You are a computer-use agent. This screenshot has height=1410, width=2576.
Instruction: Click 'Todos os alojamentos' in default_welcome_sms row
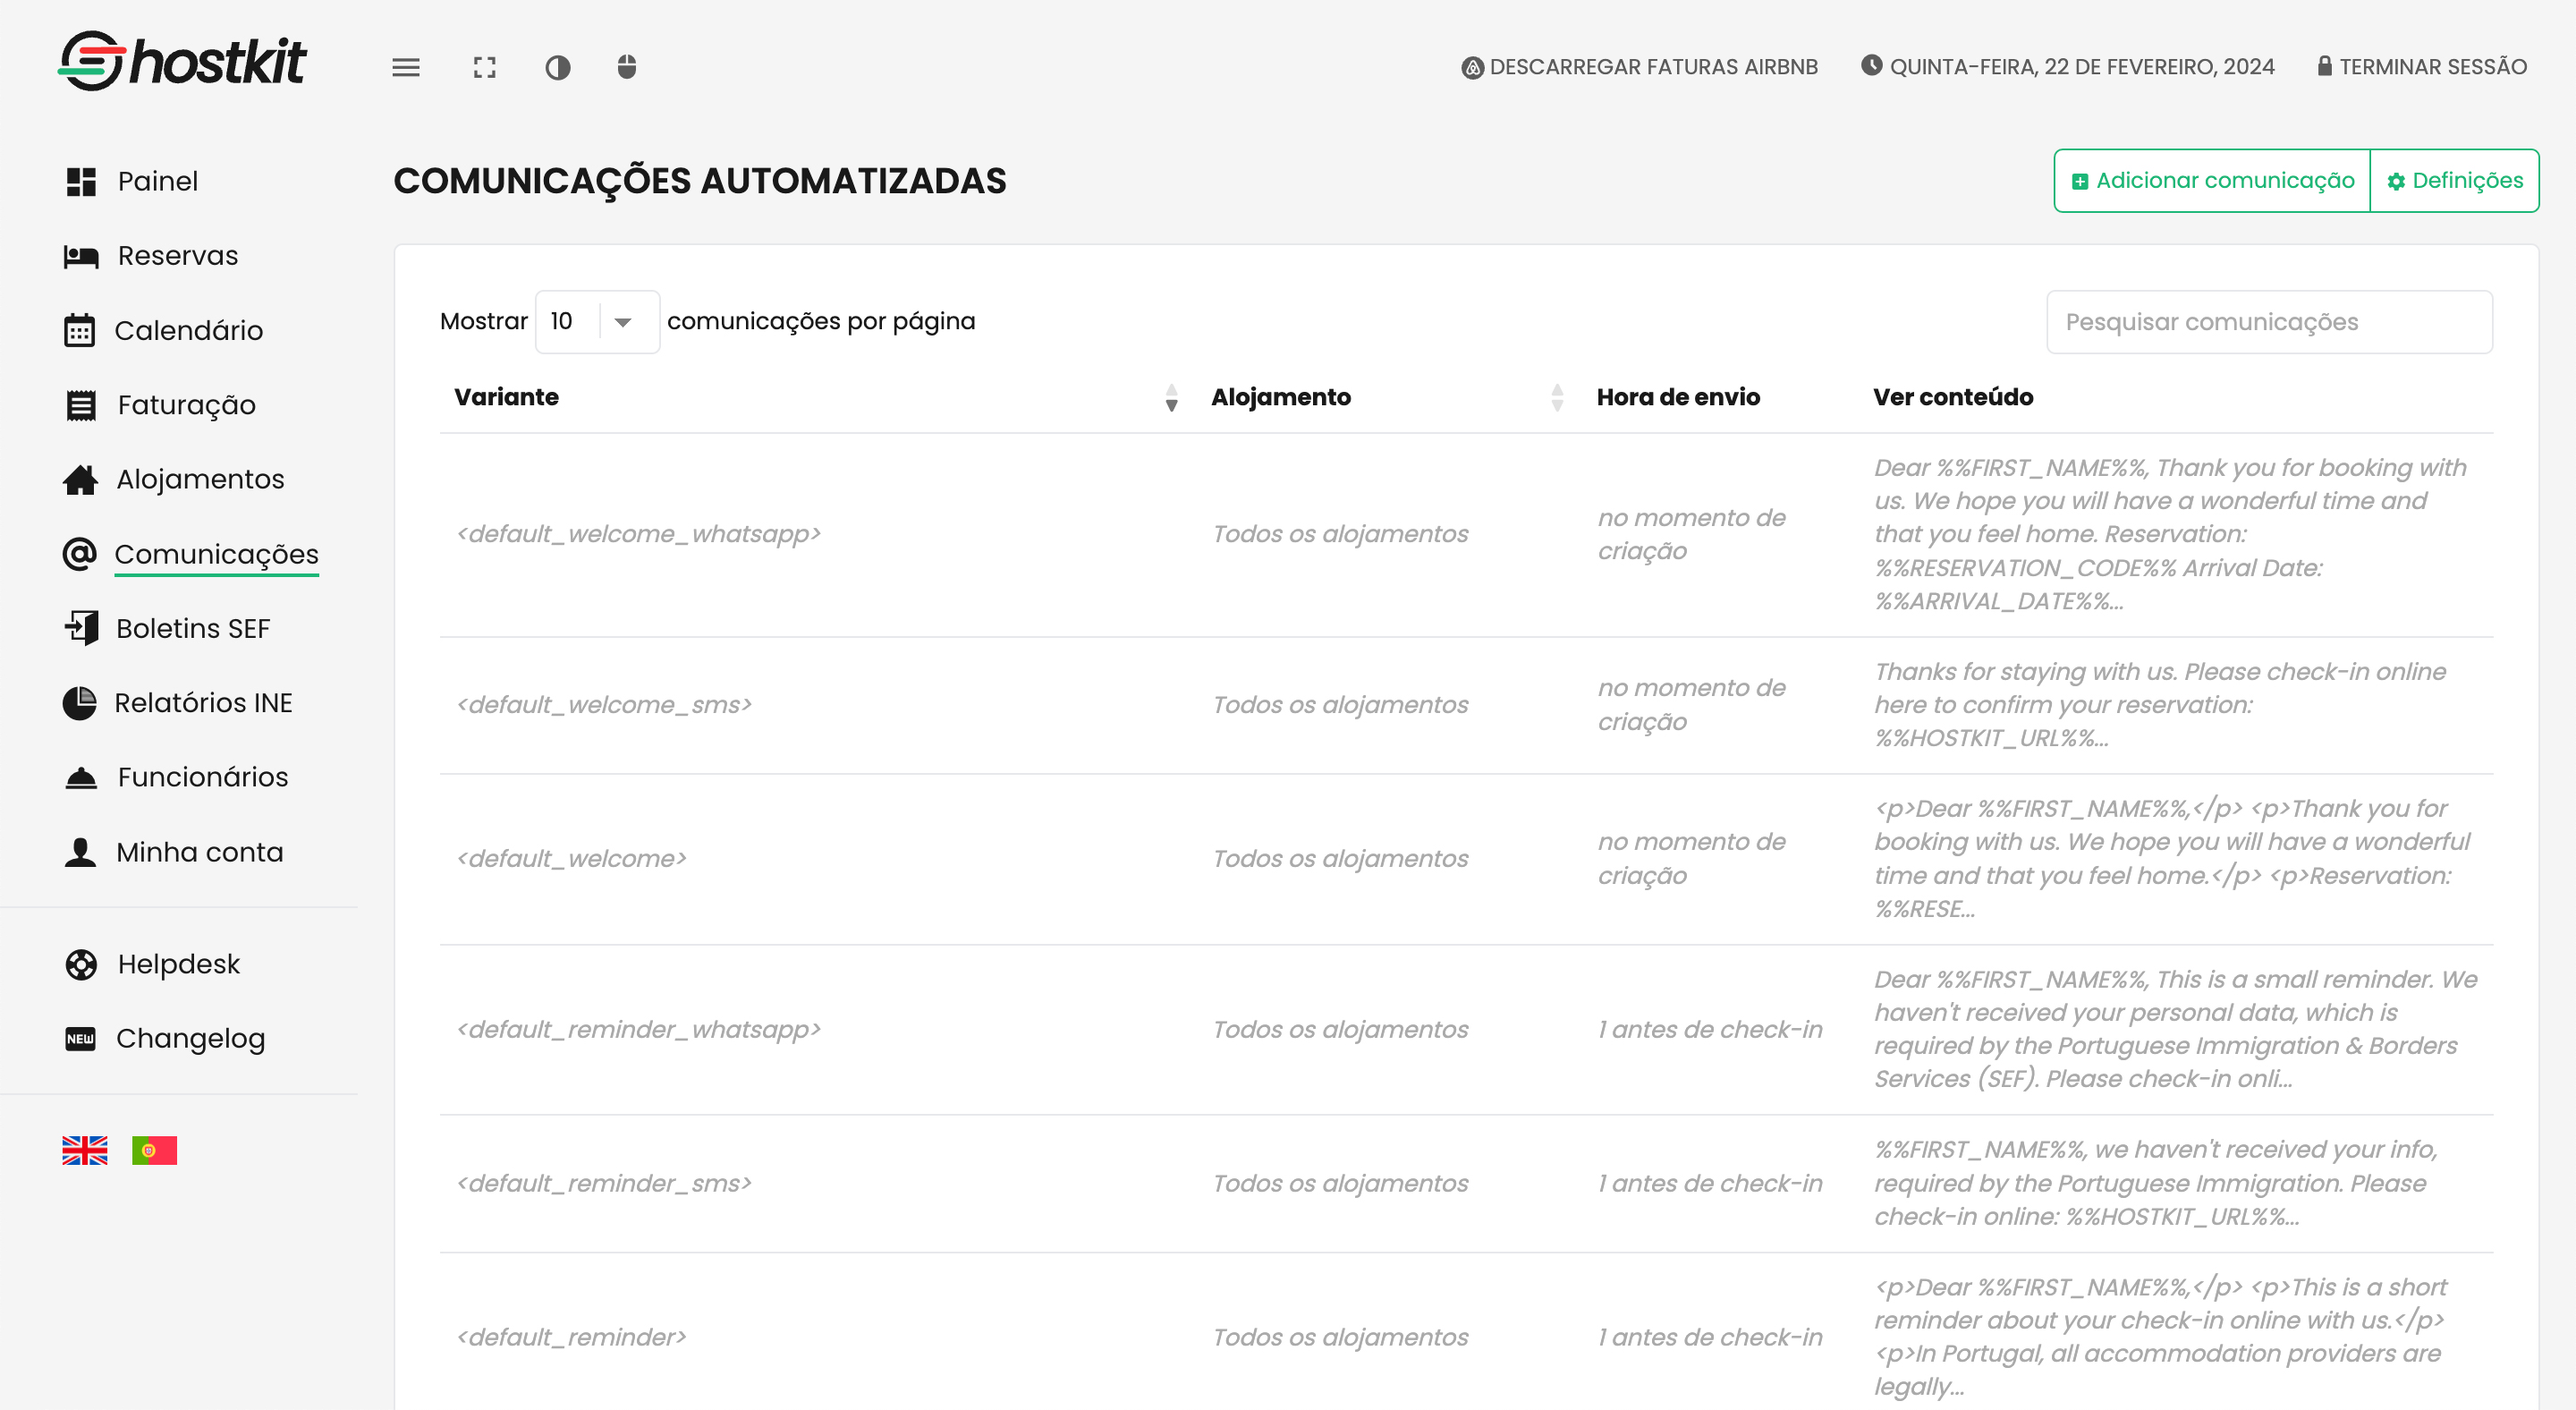[1340, 705]
